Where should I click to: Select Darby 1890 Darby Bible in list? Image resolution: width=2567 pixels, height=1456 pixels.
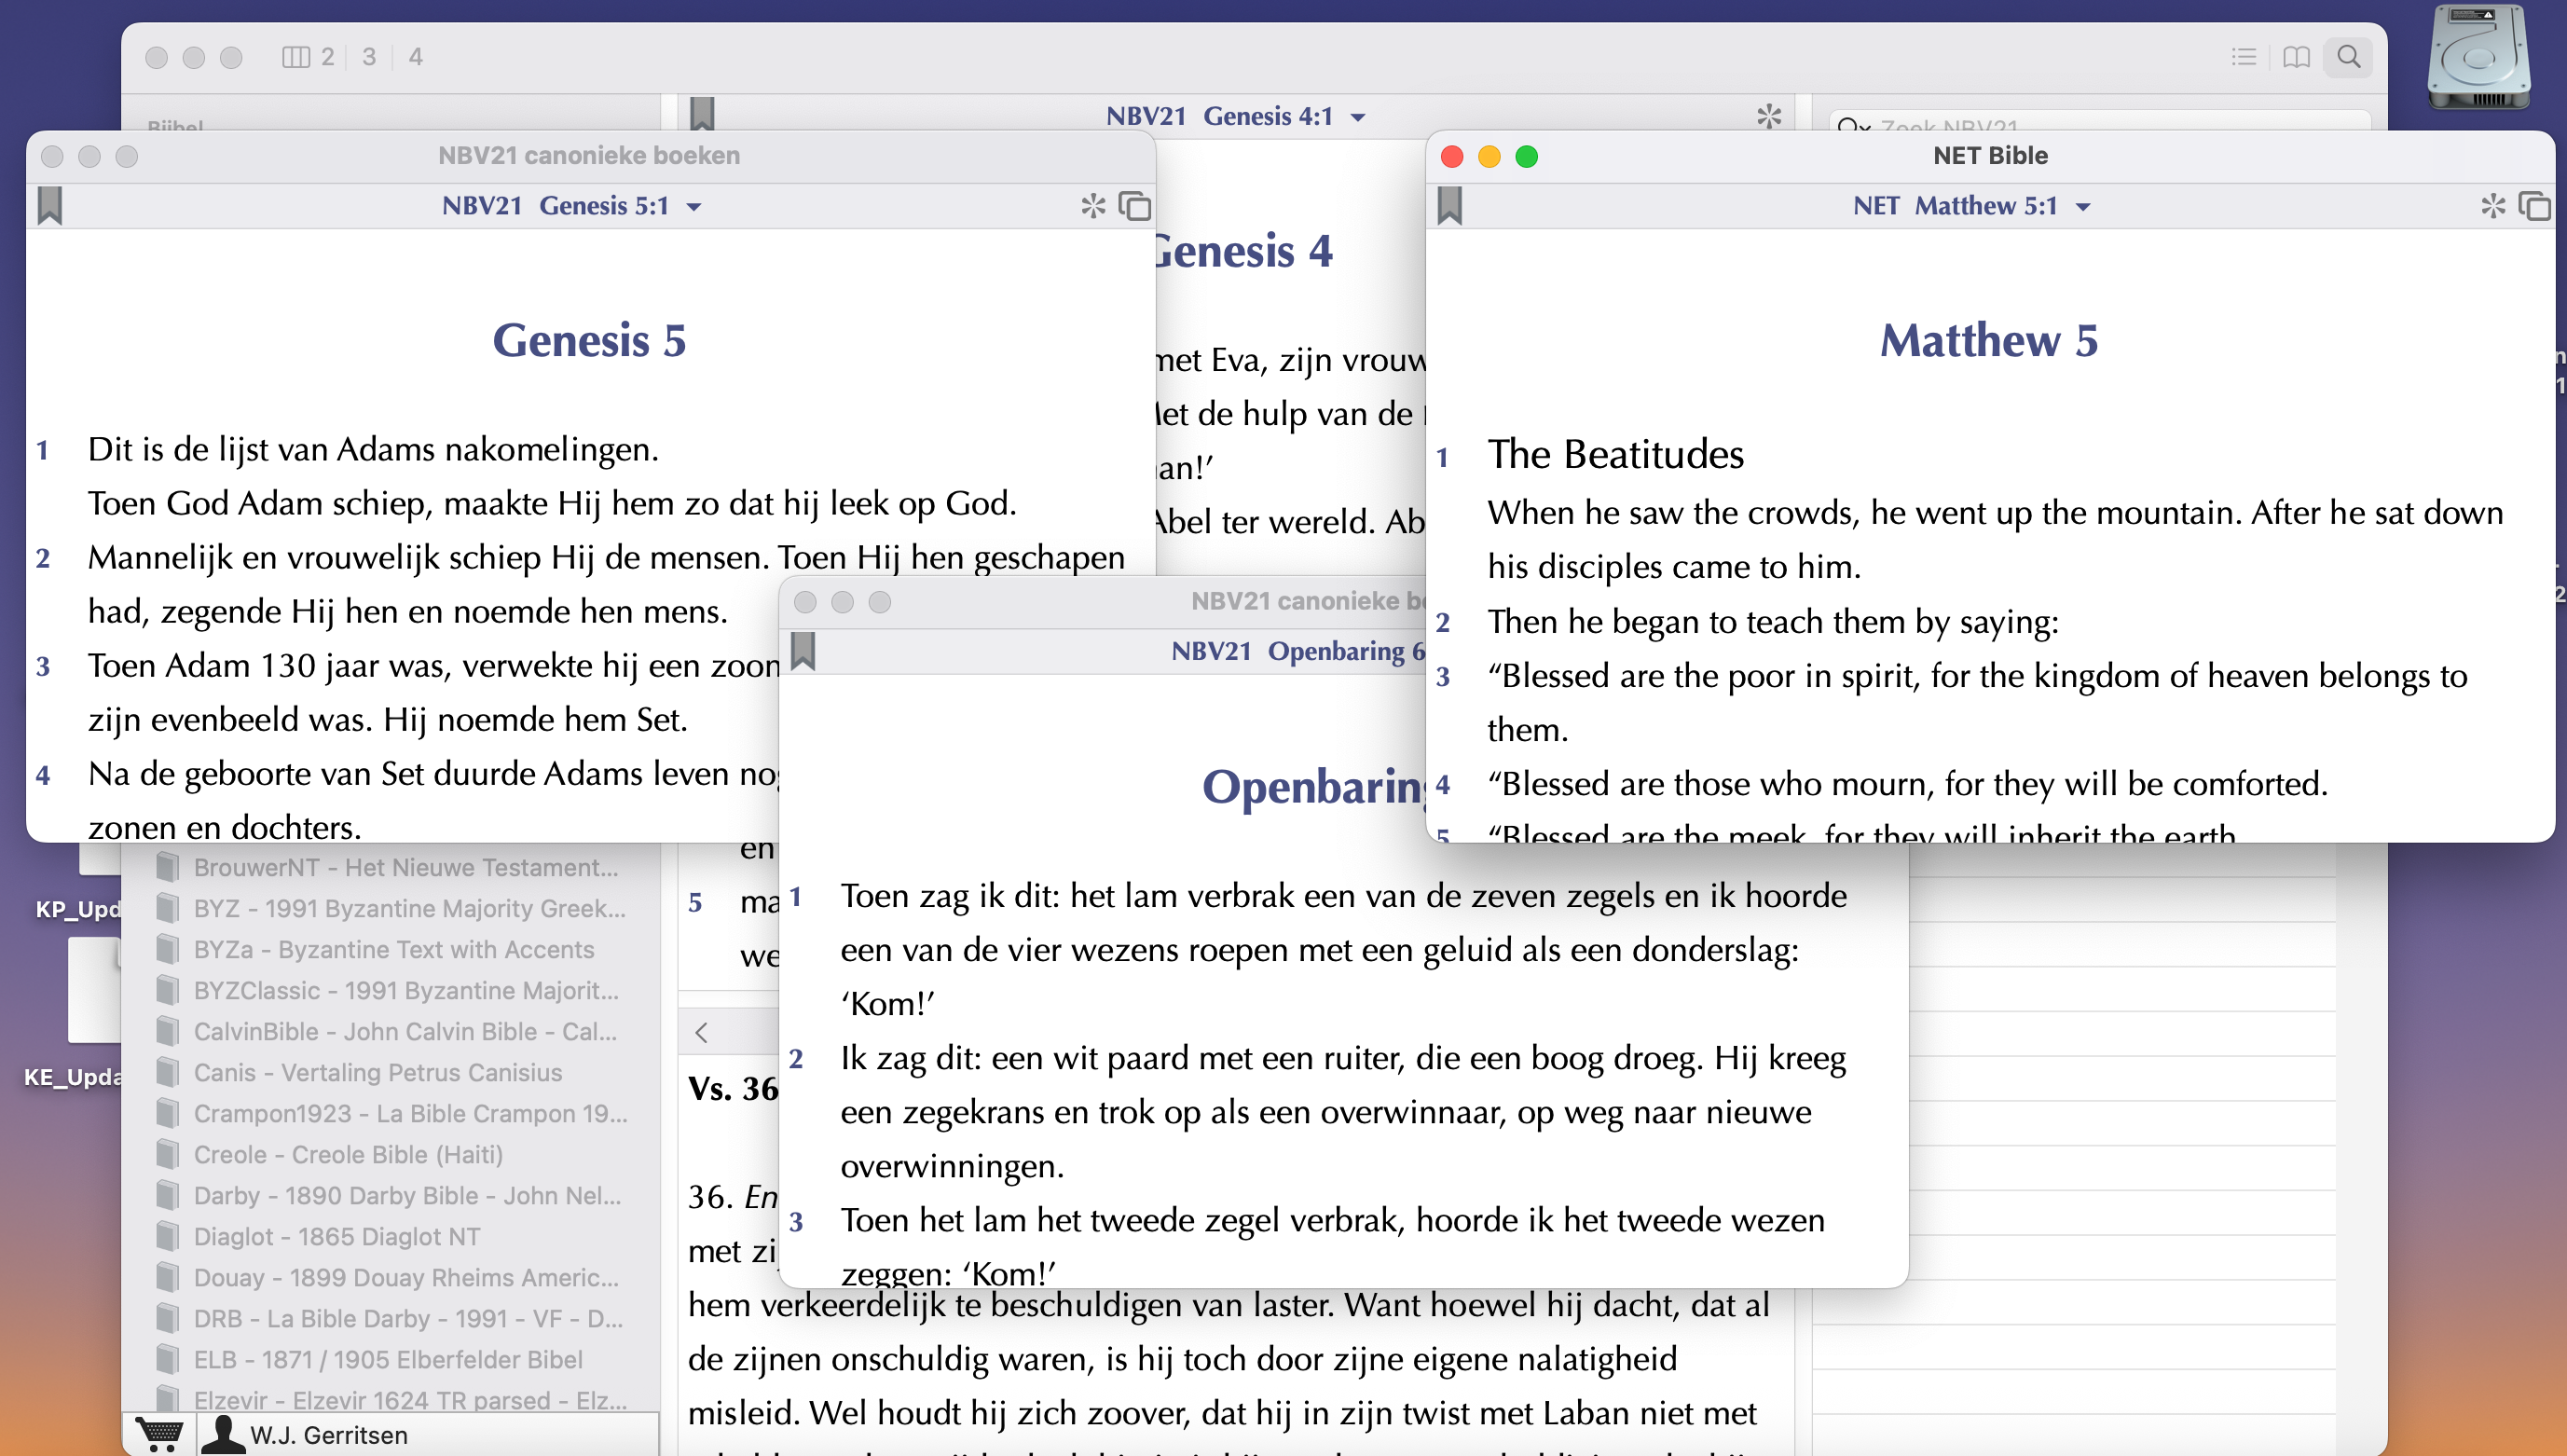406,1195
